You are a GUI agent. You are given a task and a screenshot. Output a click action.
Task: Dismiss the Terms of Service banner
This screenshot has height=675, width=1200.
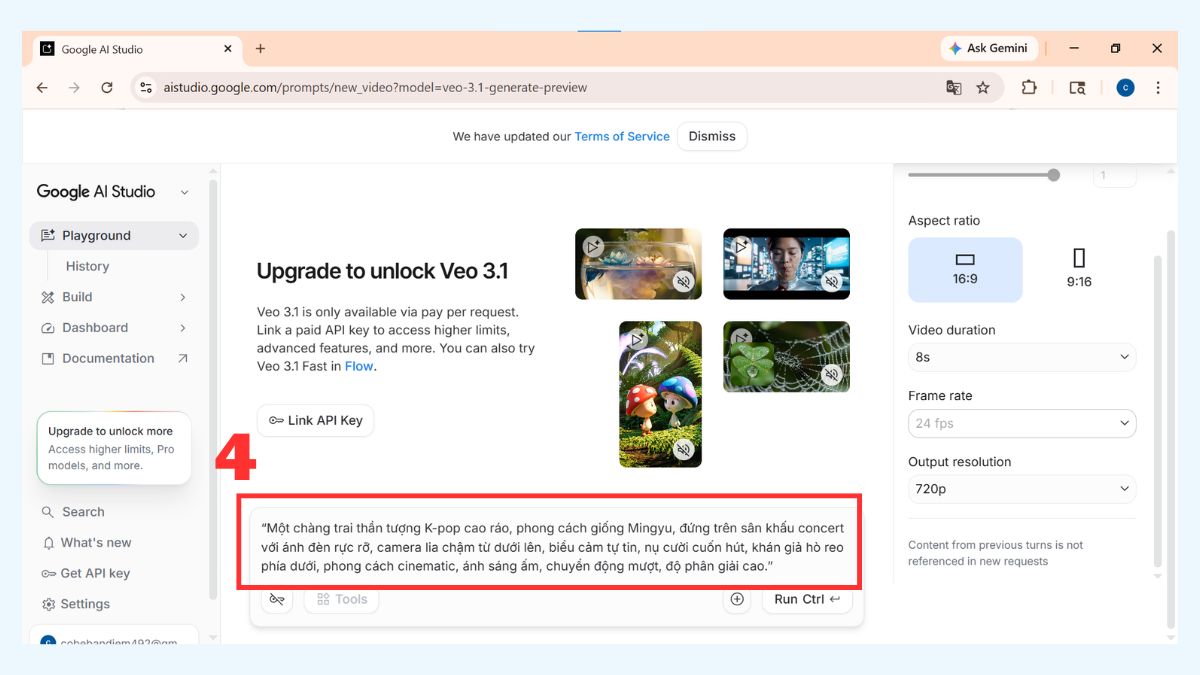(712, 137)
